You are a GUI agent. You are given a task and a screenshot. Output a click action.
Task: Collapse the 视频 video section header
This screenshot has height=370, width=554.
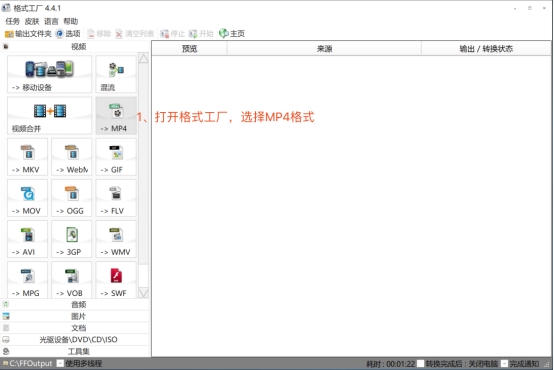tap(75, 47)
